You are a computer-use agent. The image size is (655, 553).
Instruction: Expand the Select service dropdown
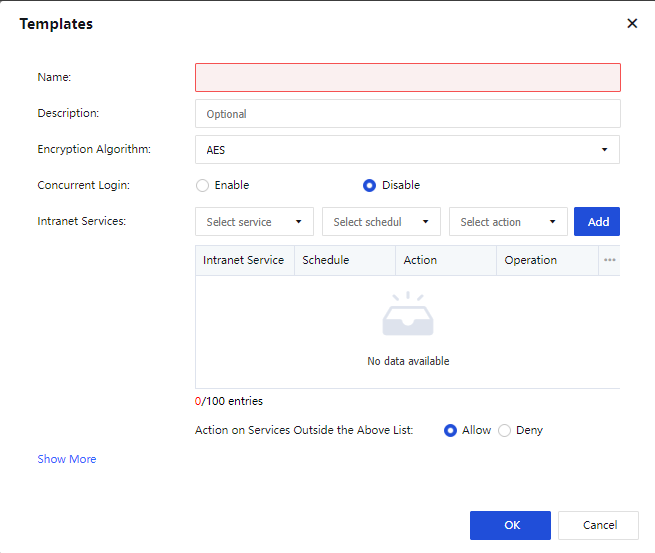click(254, 222)
